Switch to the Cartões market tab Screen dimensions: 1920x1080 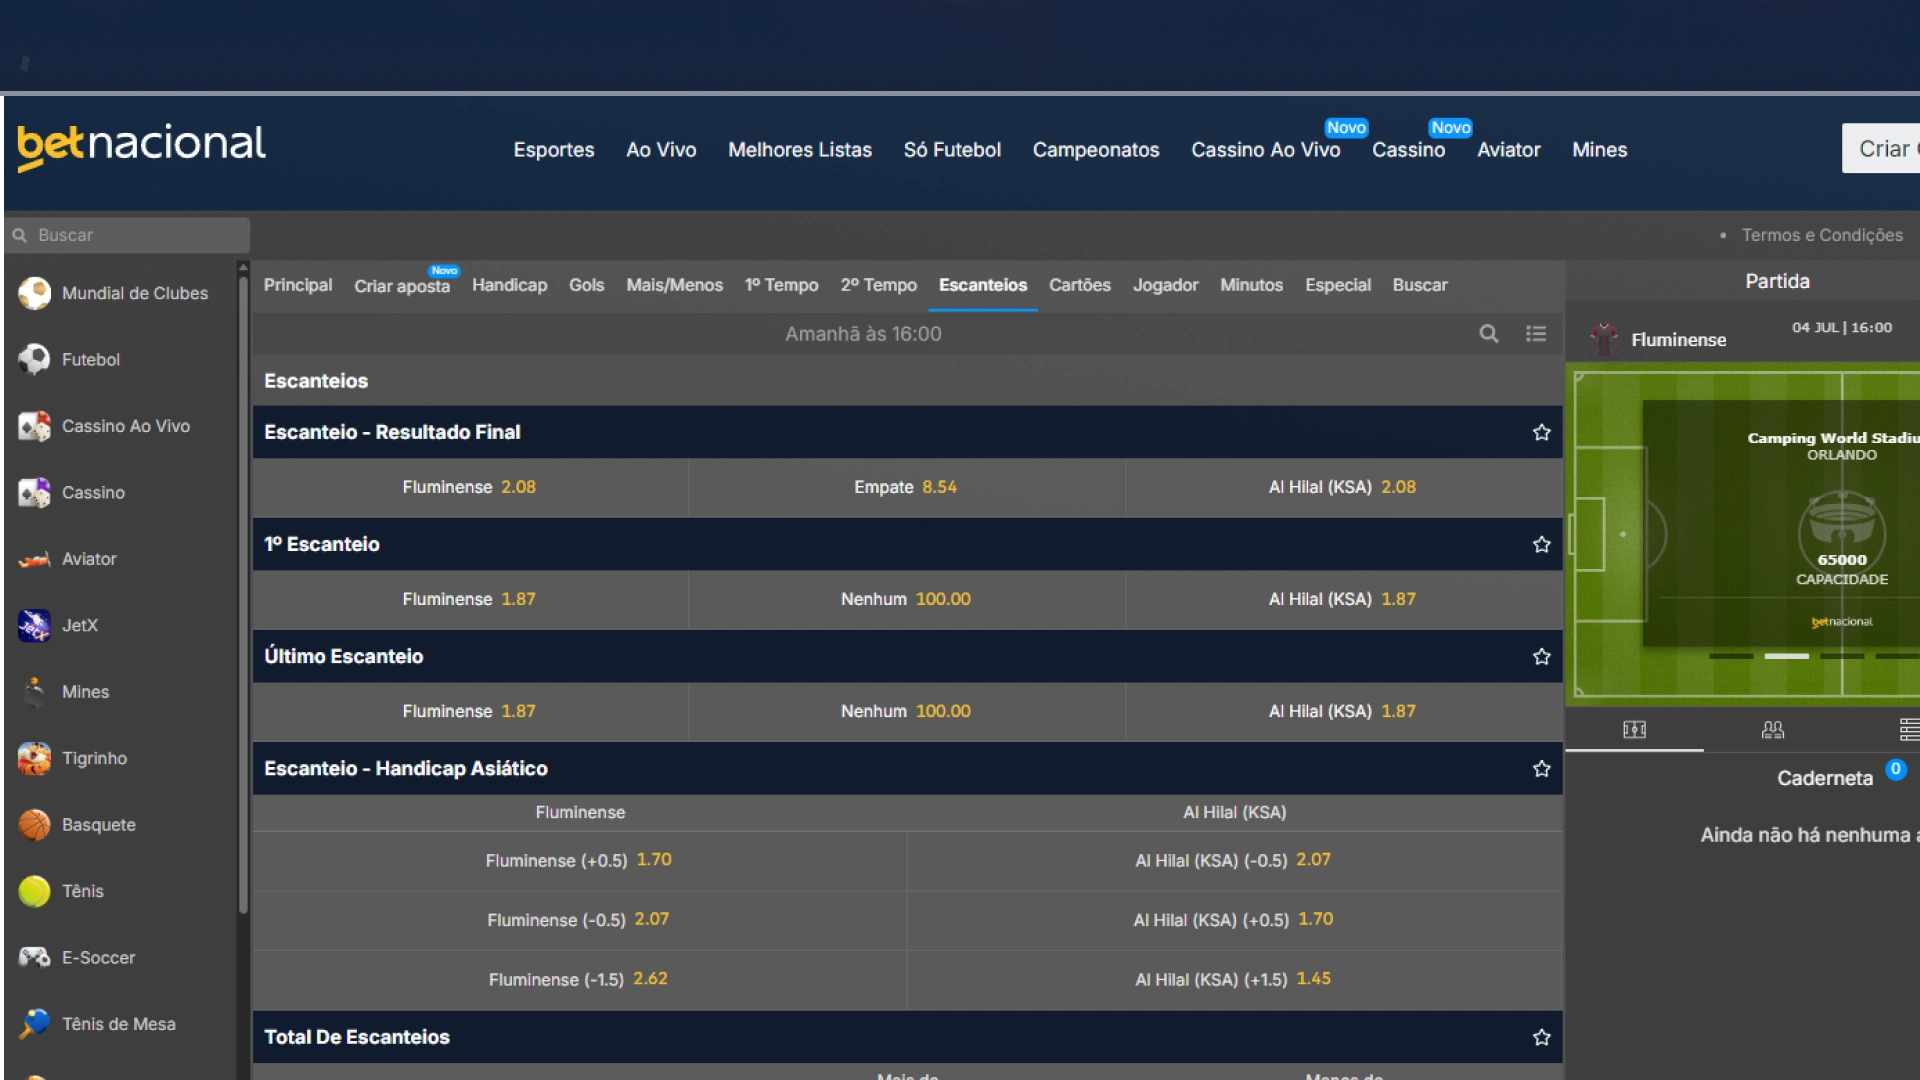coord(1079,285)
